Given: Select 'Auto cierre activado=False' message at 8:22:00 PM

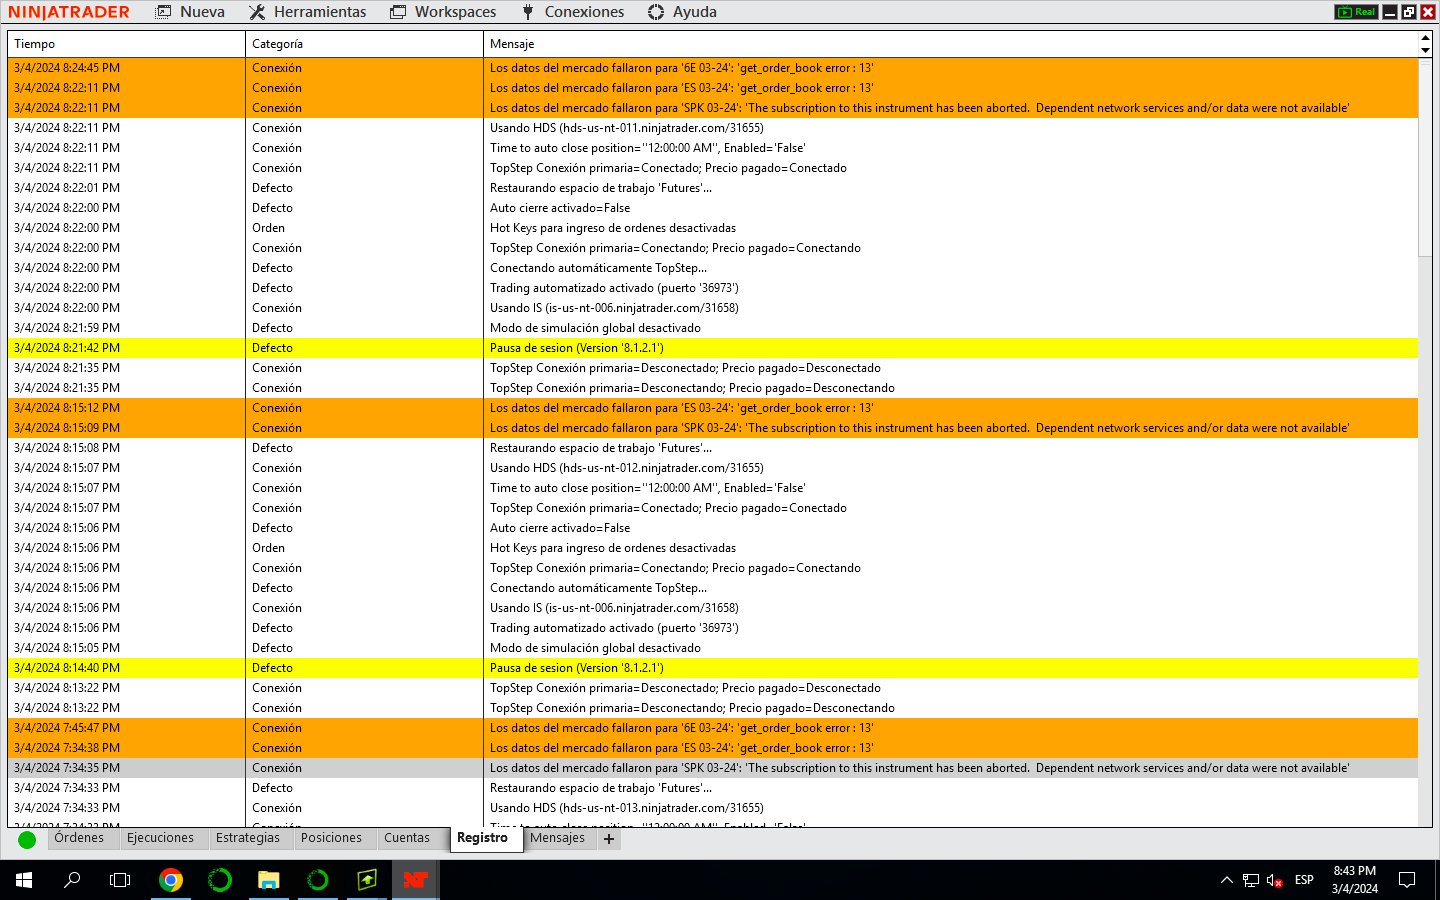Looking at the screenshot, I should [950, 208].
